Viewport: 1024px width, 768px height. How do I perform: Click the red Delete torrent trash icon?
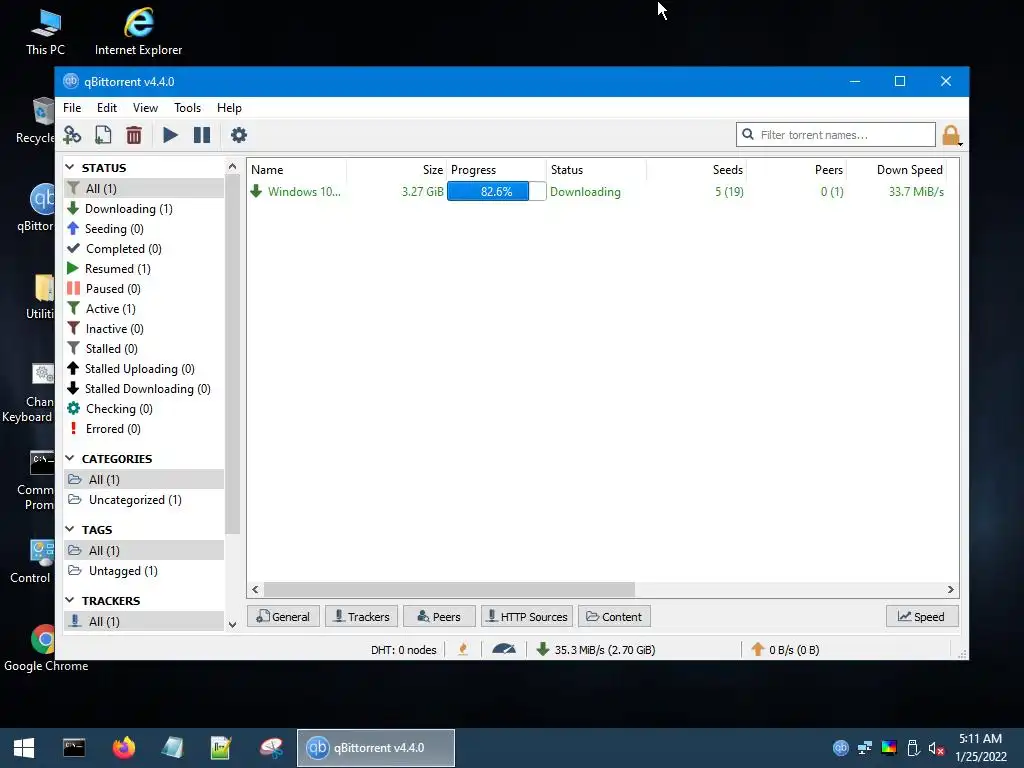click(134, 135)
